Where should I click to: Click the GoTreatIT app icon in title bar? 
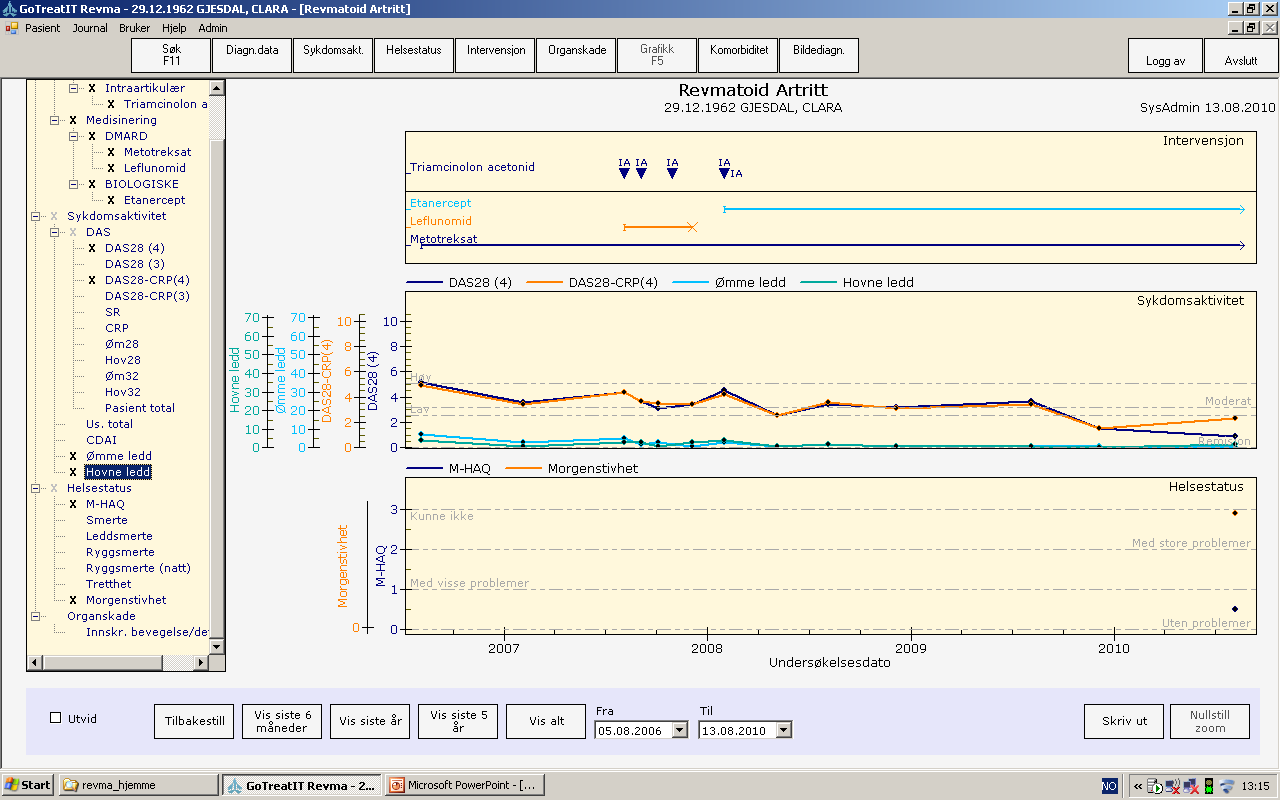coord(9,8)
